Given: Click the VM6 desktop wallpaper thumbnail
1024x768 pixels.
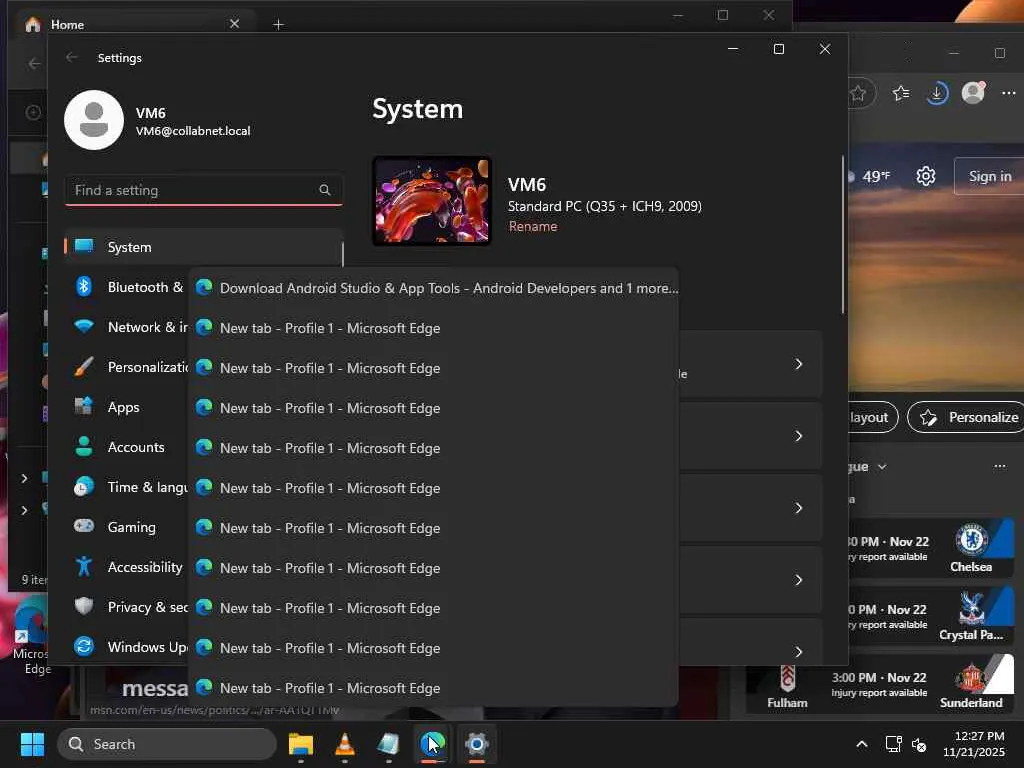Looking at the screenshot, I should pos(432,201).
